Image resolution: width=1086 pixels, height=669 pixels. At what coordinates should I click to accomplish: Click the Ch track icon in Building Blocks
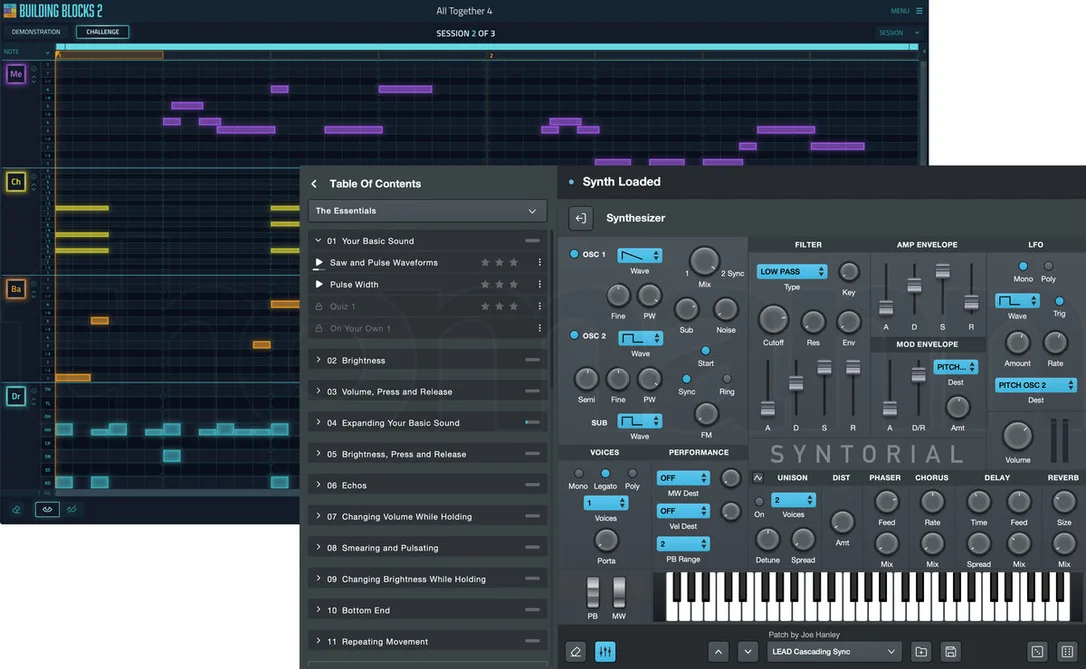pos(16,181)
